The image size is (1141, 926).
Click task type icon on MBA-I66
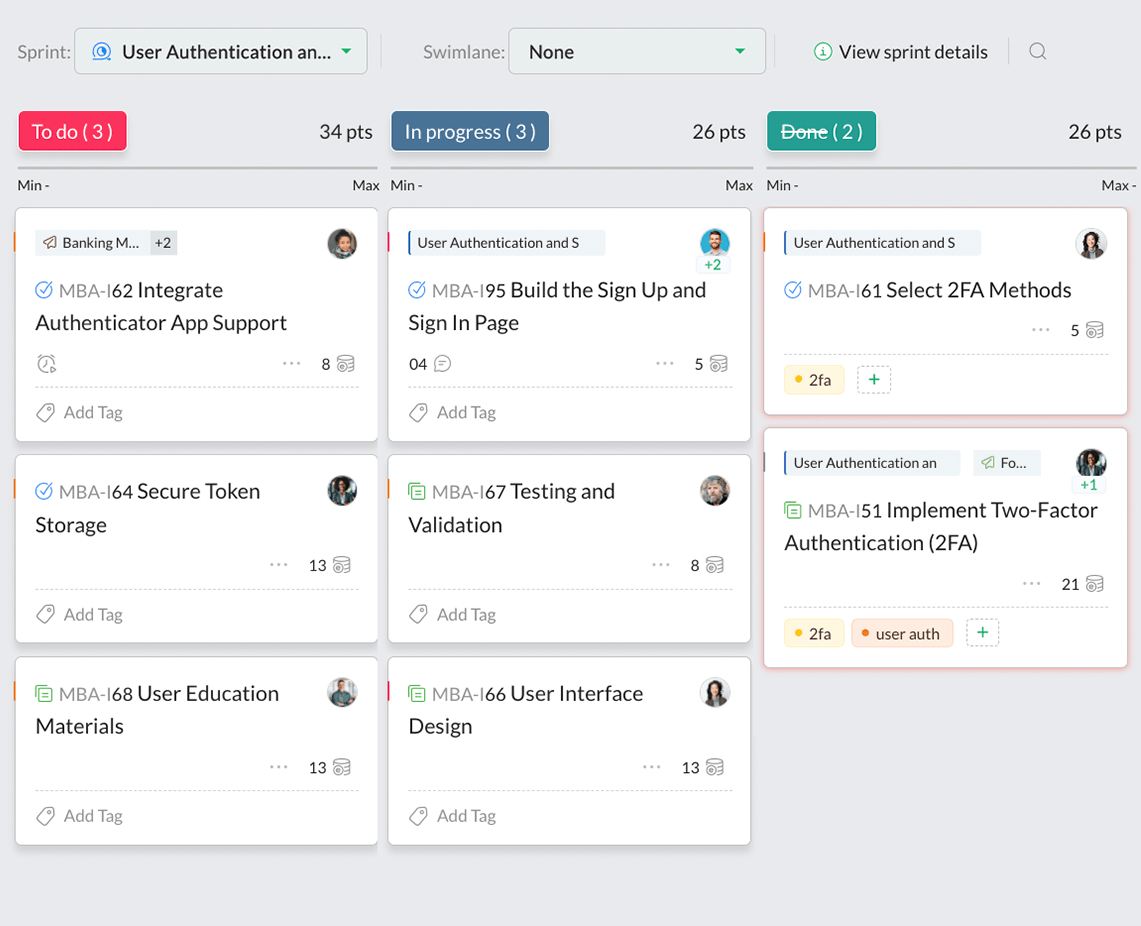point(417,694)
